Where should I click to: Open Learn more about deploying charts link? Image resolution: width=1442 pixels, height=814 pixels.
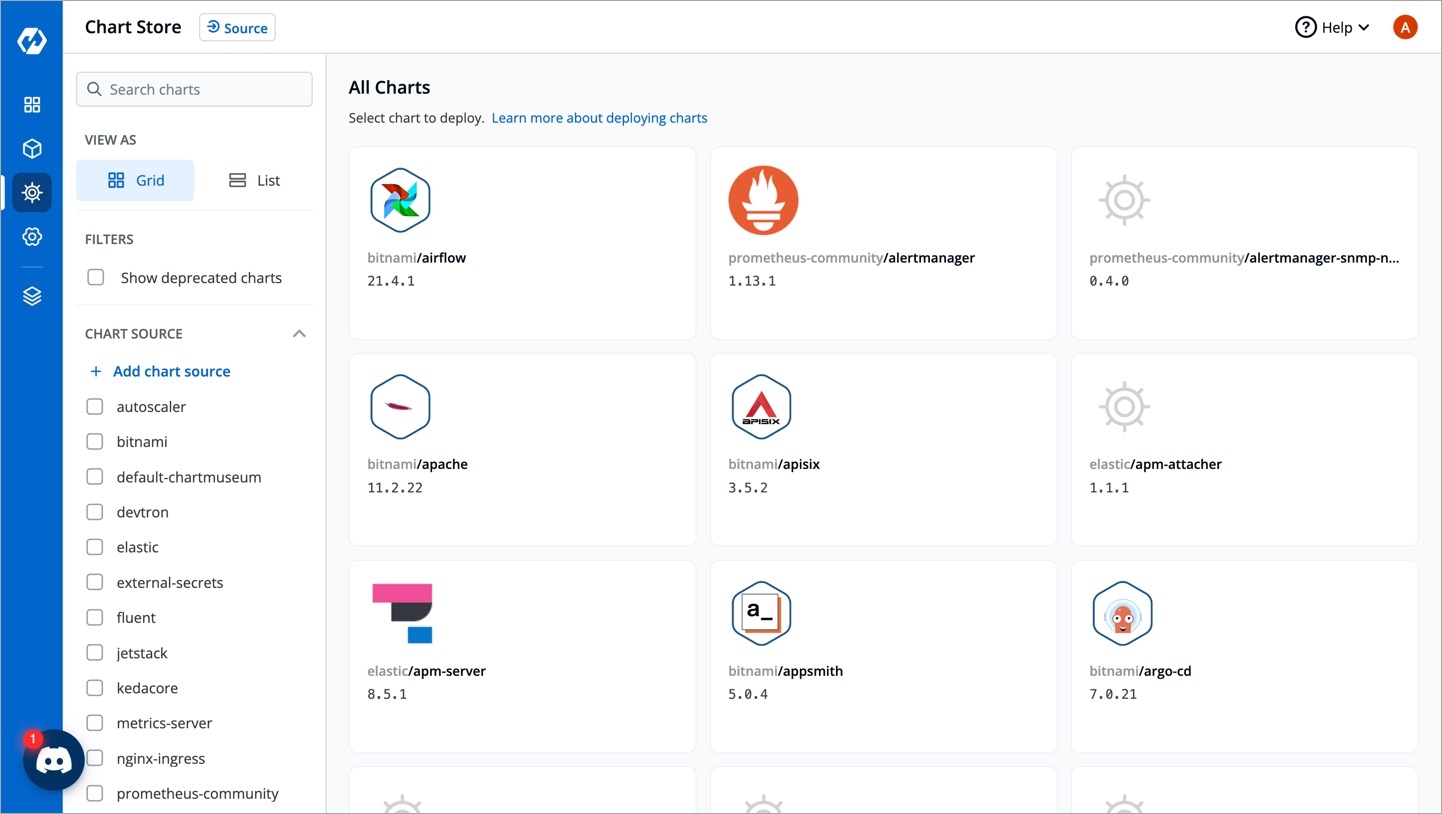coord(599,118)
